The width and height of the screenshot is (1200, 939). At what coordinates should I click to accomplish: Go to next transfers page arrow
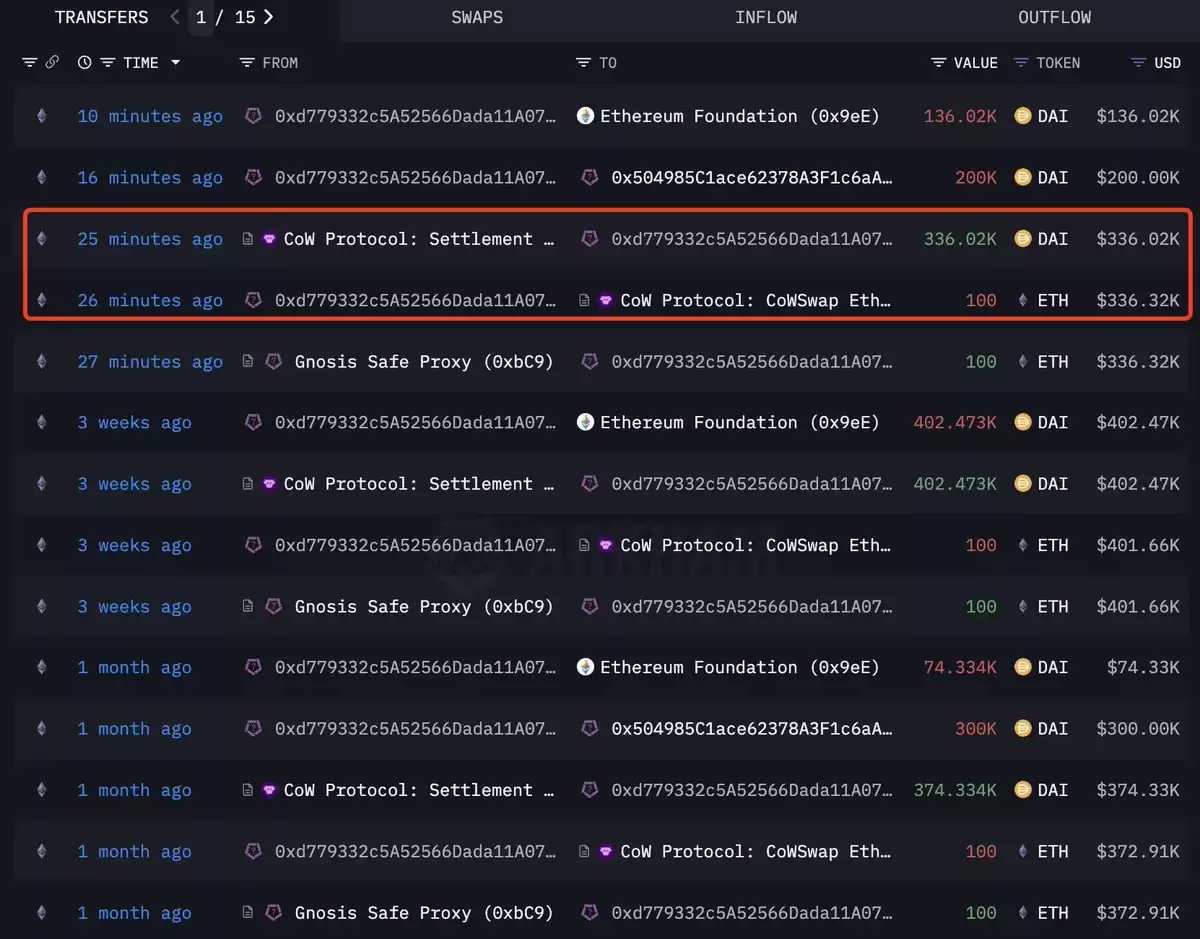click(x=268, y=17)
